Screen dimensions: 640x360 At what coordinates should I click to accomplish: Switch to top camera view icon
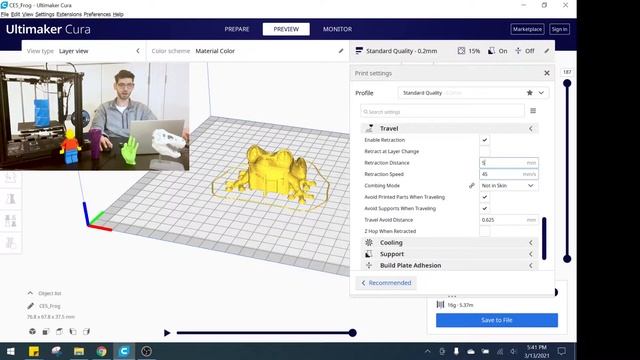click(59, 331)
